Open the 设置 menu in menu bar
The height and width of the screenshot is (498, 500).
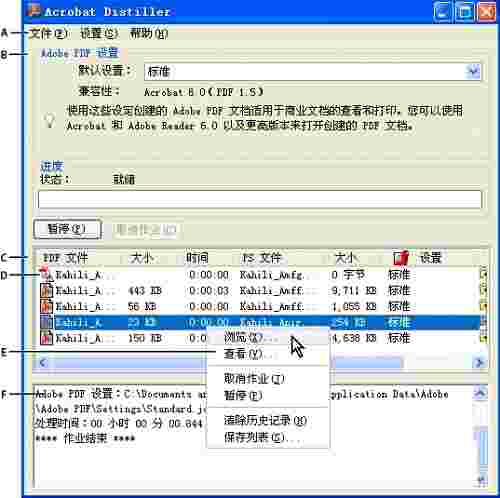point(99,33)
